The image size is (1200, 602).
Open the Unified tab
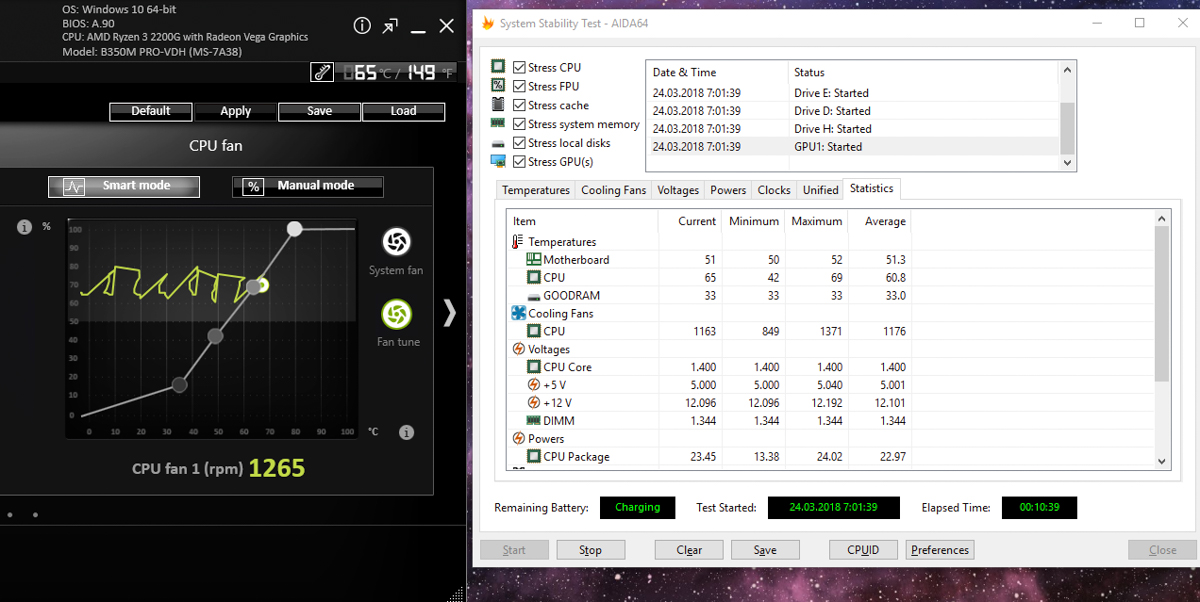click(821, 190)
